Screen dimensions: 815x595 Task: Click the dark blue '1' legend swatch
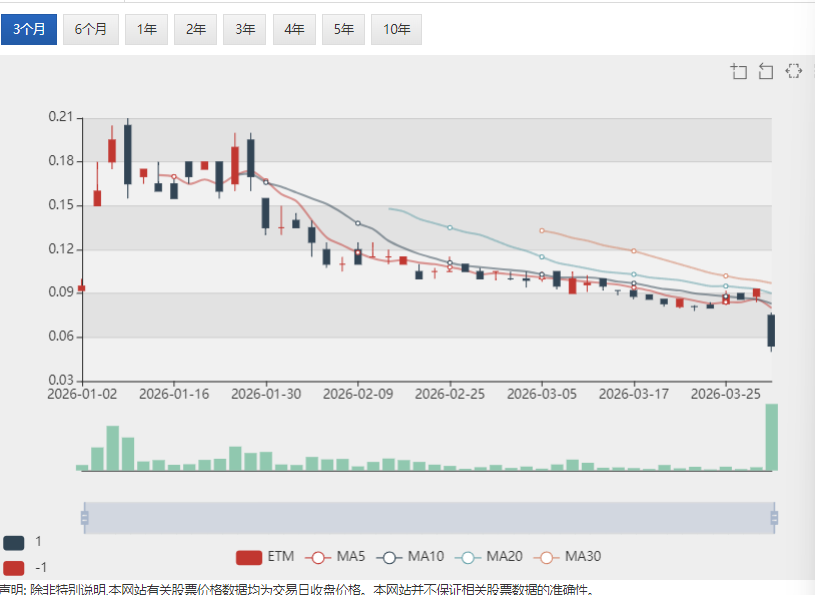14,542
